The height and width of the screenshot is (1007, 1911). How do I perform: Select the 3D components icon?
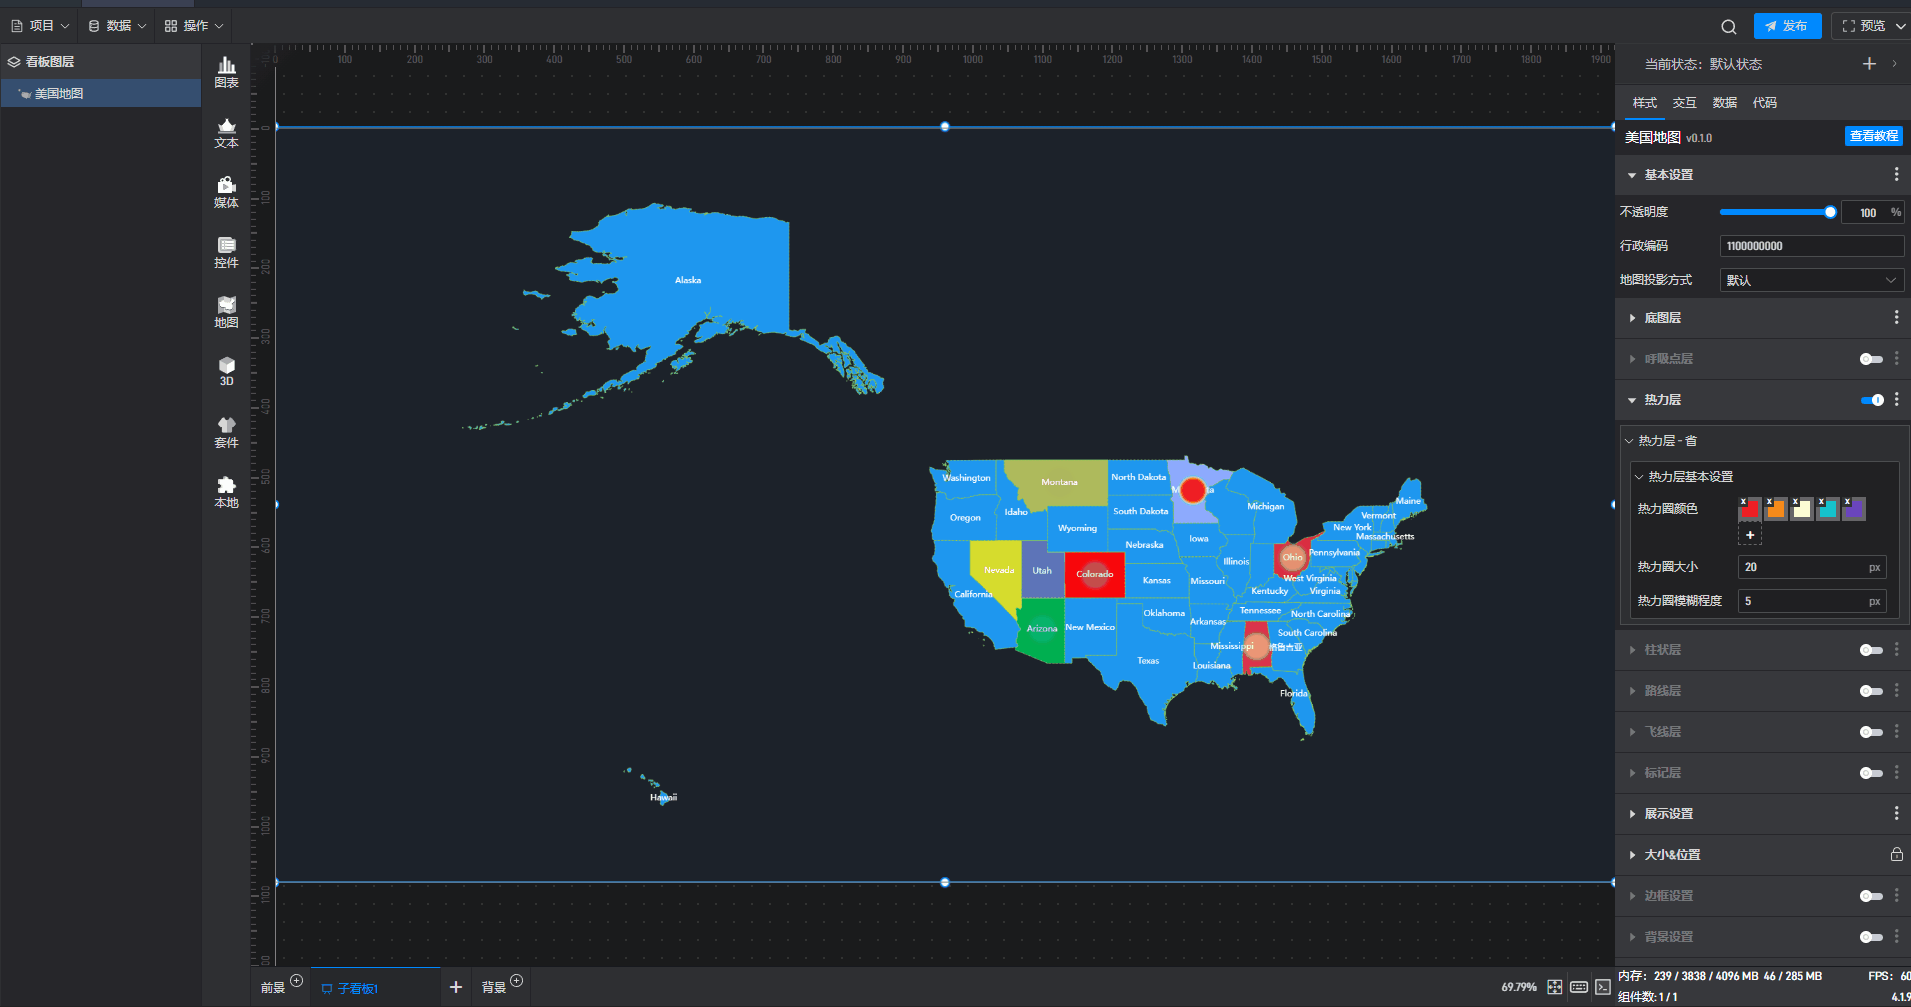(226, 371)
